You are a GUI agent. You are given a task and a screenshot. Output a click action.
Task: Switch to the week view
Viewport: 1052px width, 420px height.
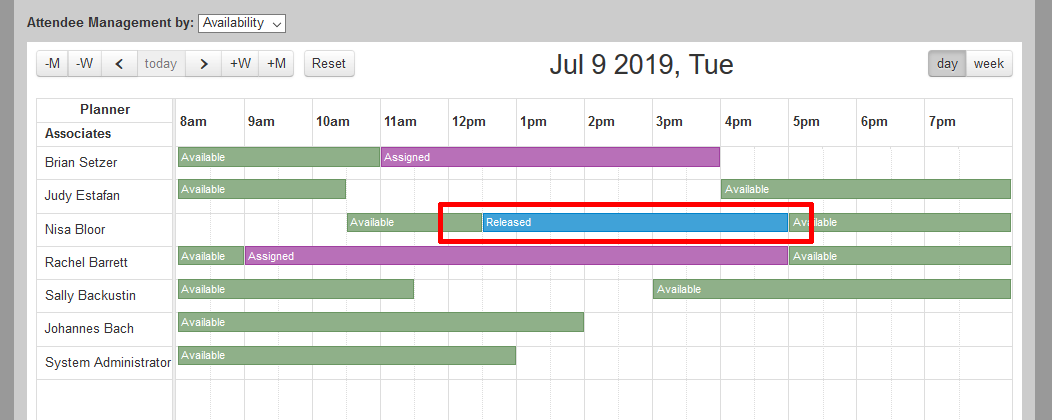989,63
